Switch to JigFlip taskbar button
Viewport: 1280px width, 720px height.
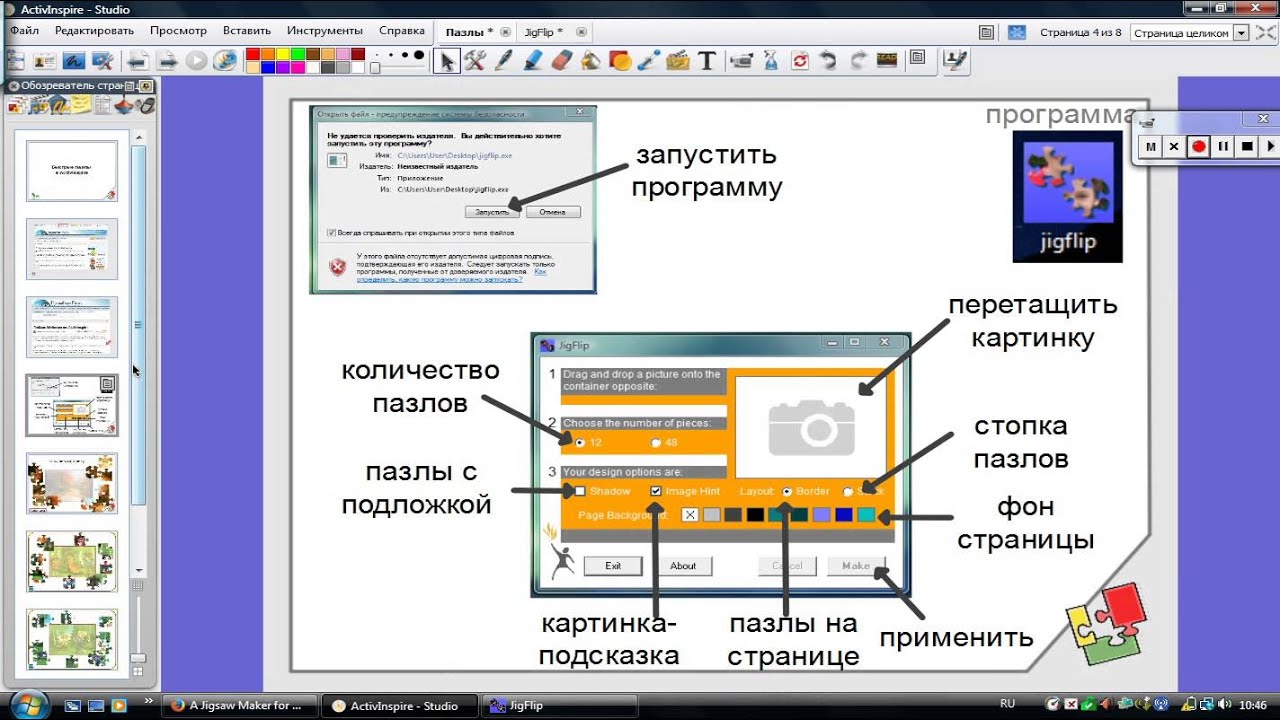click(x=559, y=705)
